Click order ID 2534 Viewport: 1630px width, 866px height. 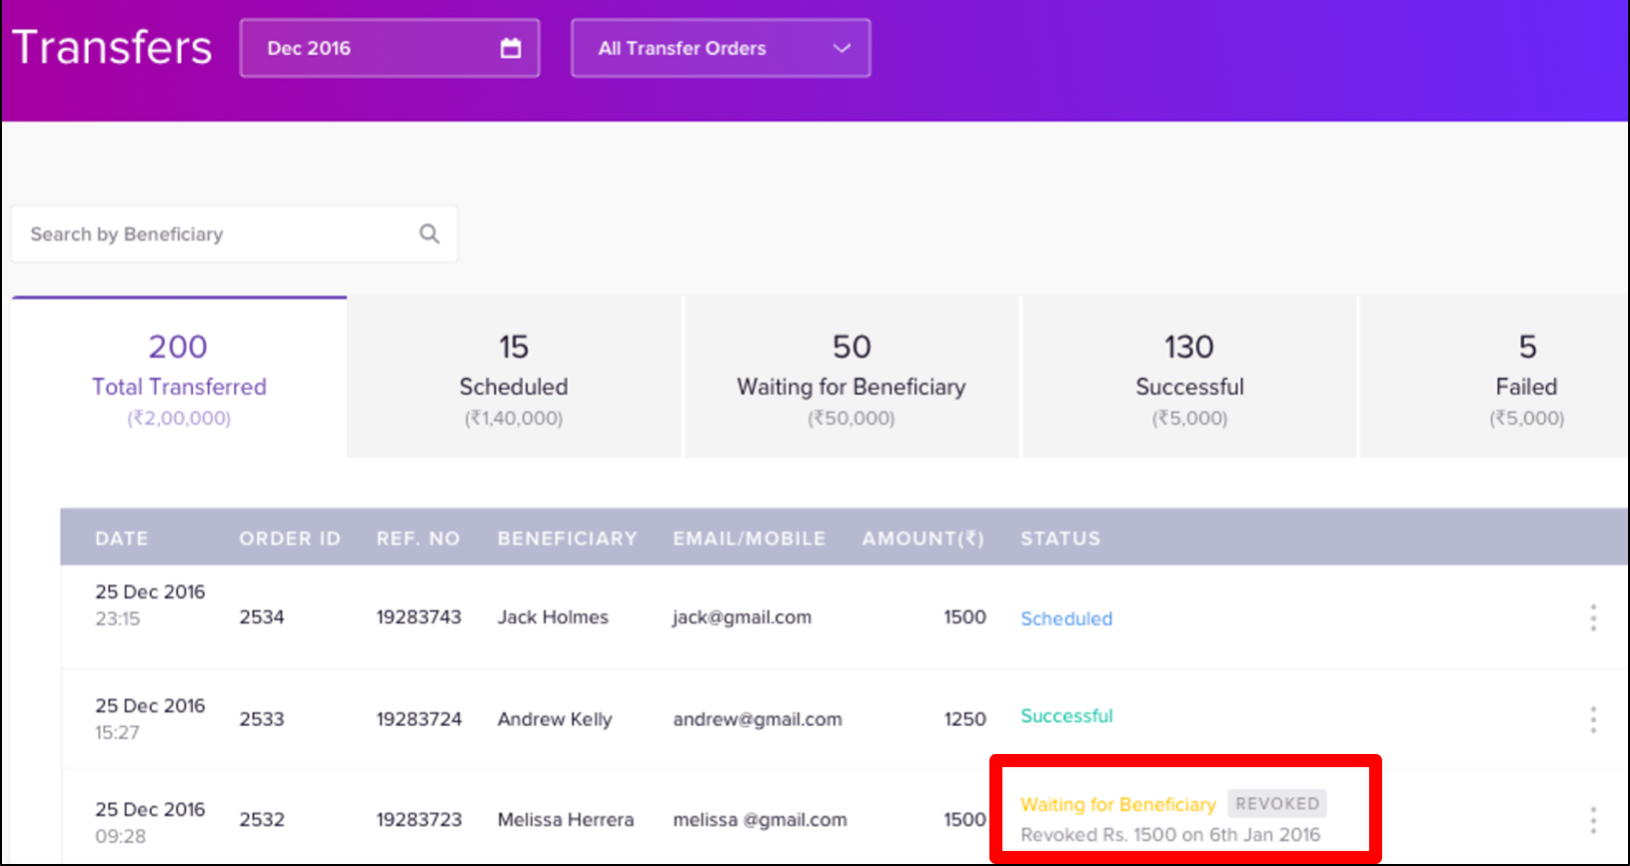[261, 617]
